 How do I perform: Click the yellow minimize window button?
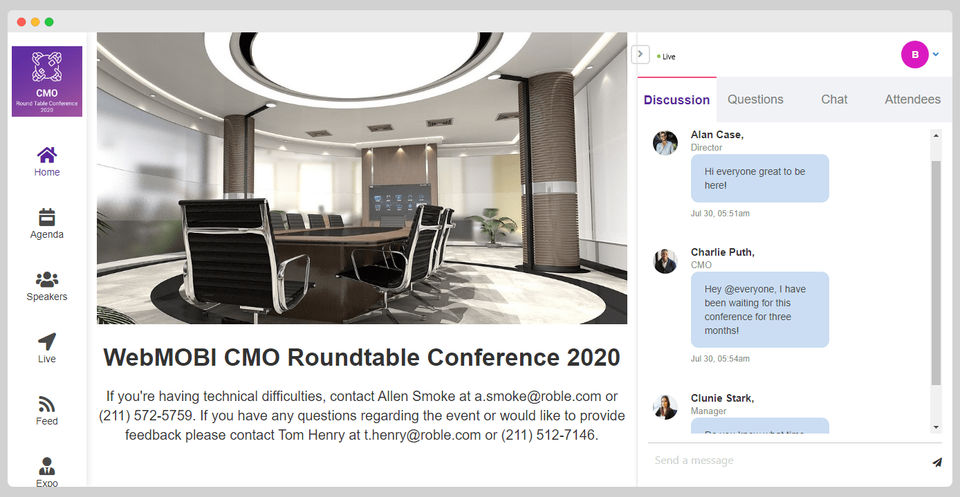[35, 22]
